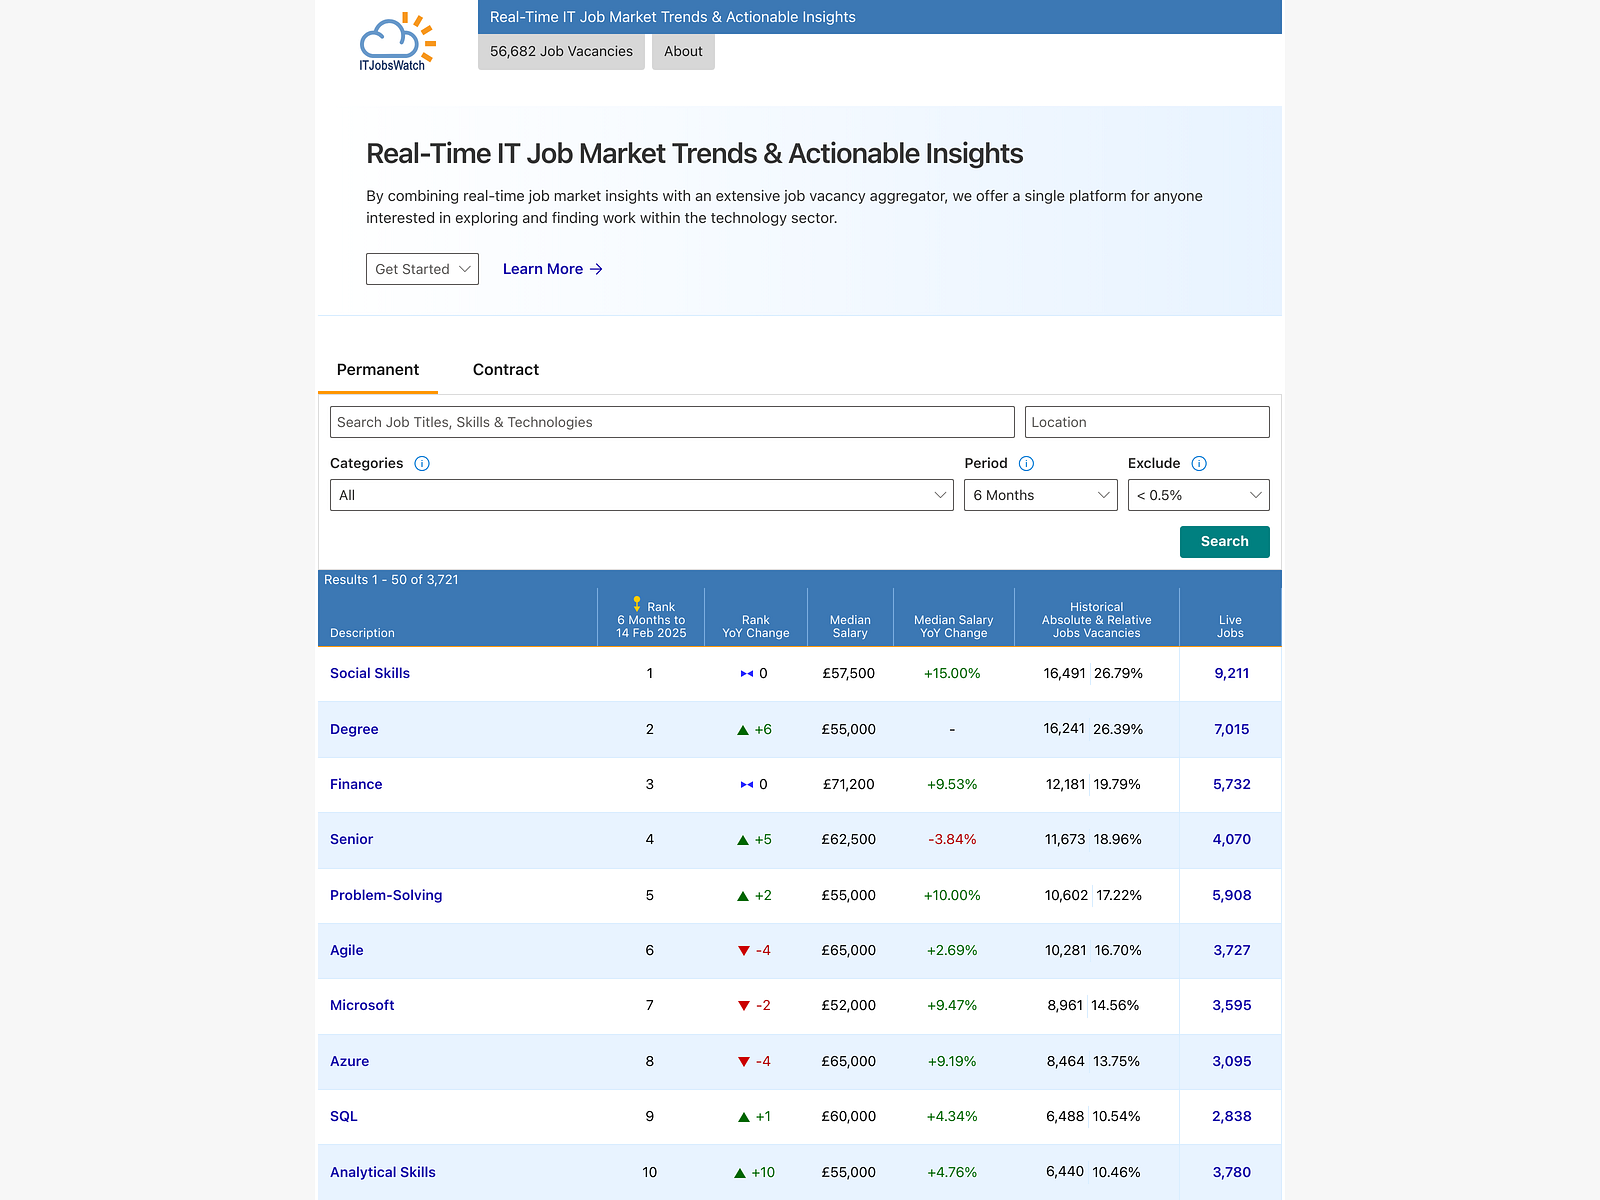Click the info icon next to Exclude

click(1200, 463)
